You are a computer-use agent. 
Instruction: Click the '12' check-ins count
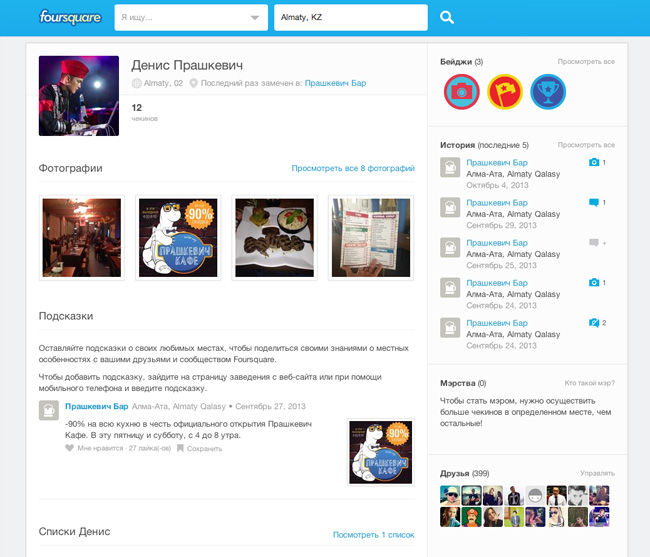pyautogui.click(x=136, y=108)
